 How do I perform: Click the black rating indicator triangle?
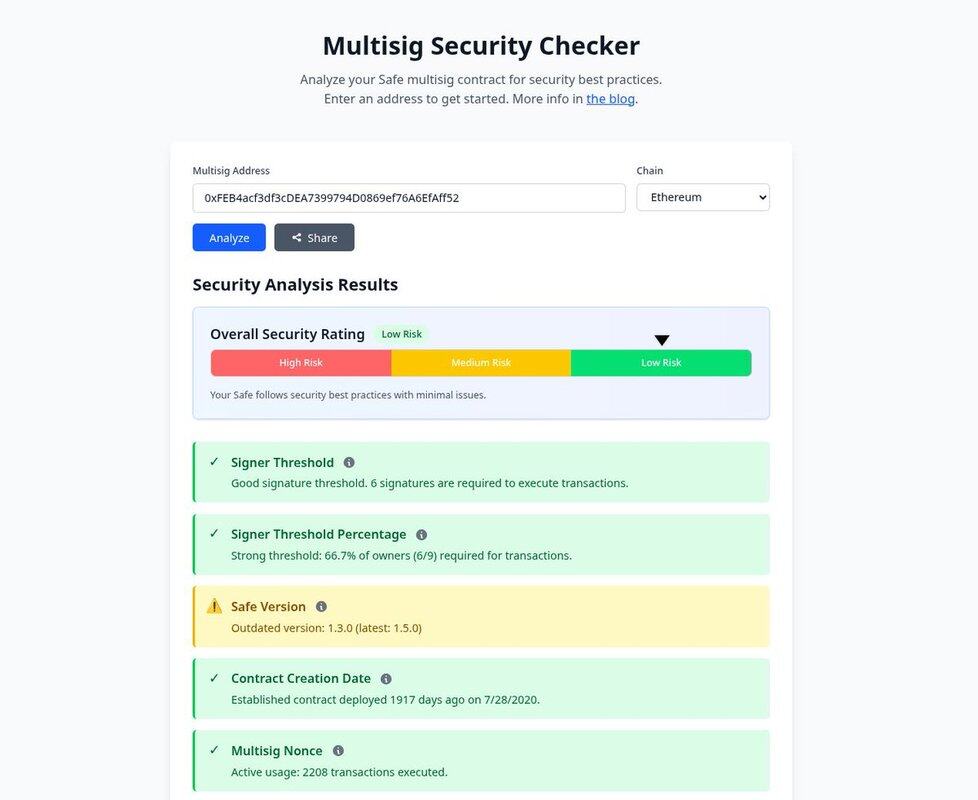click(661, 341)
